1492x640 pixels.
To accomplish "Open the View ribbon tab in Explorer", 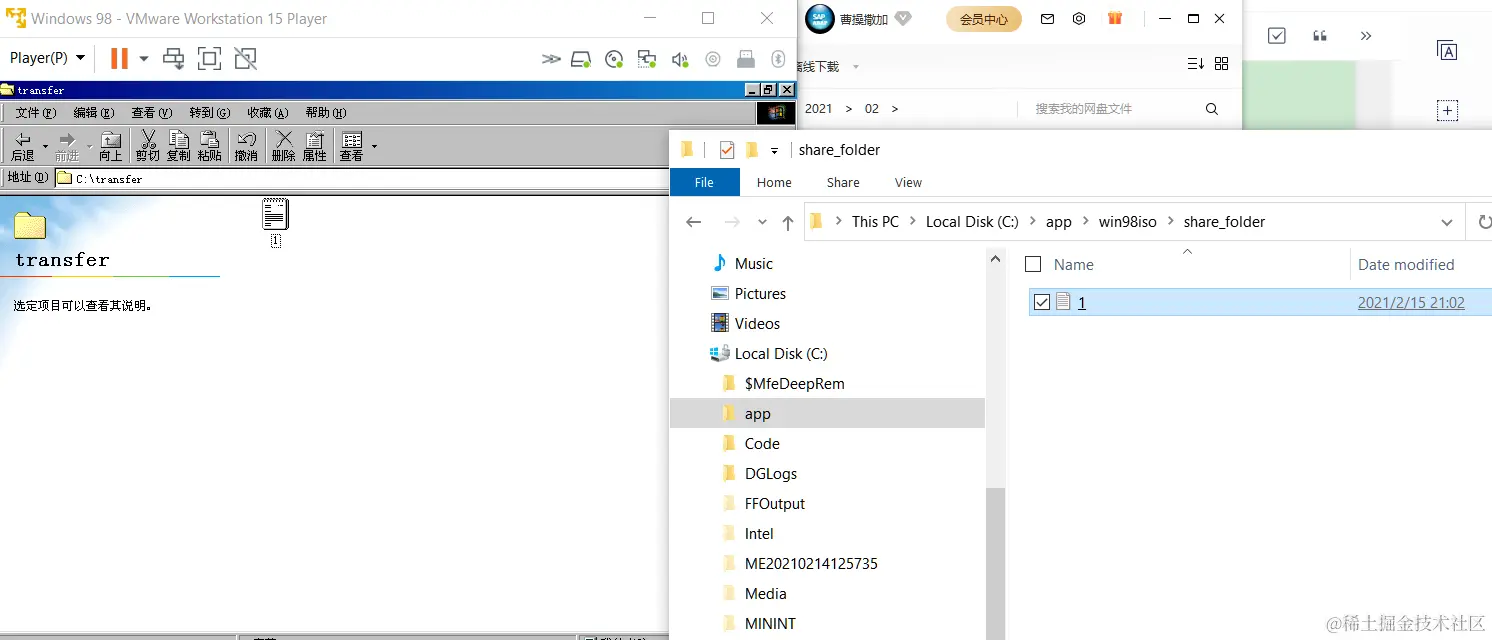I will [908, 182].
